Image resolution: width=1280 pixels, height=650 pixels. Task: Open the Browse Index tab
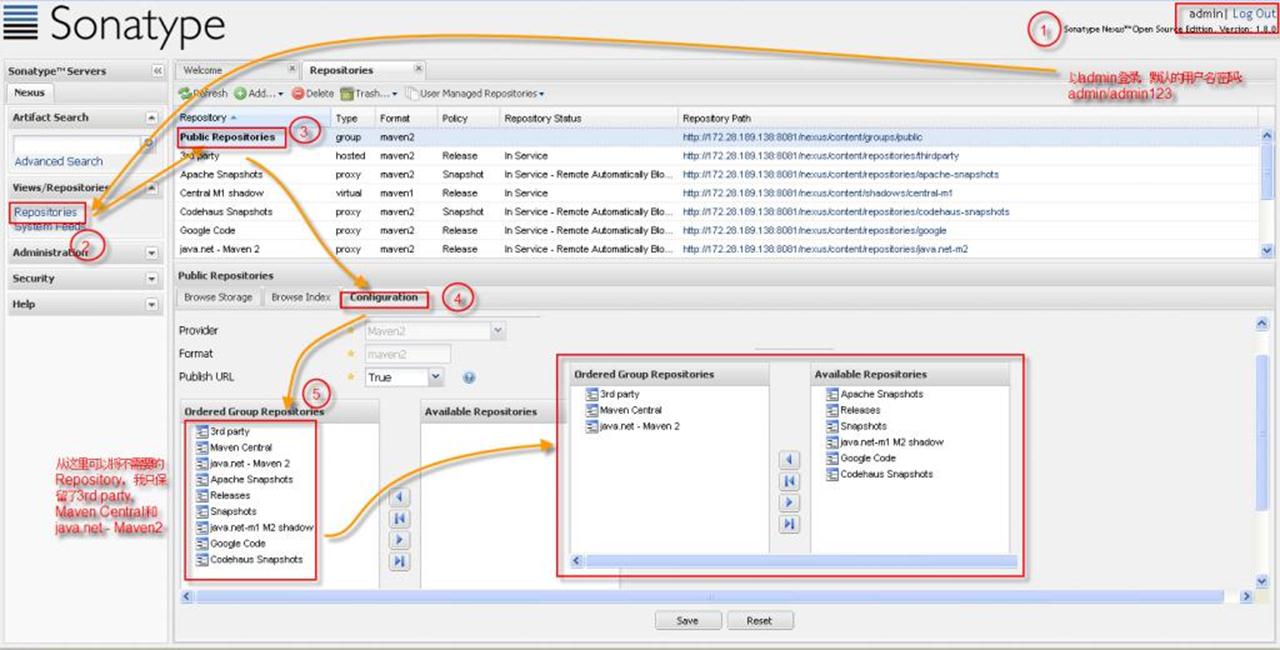(x=300, y=297)
